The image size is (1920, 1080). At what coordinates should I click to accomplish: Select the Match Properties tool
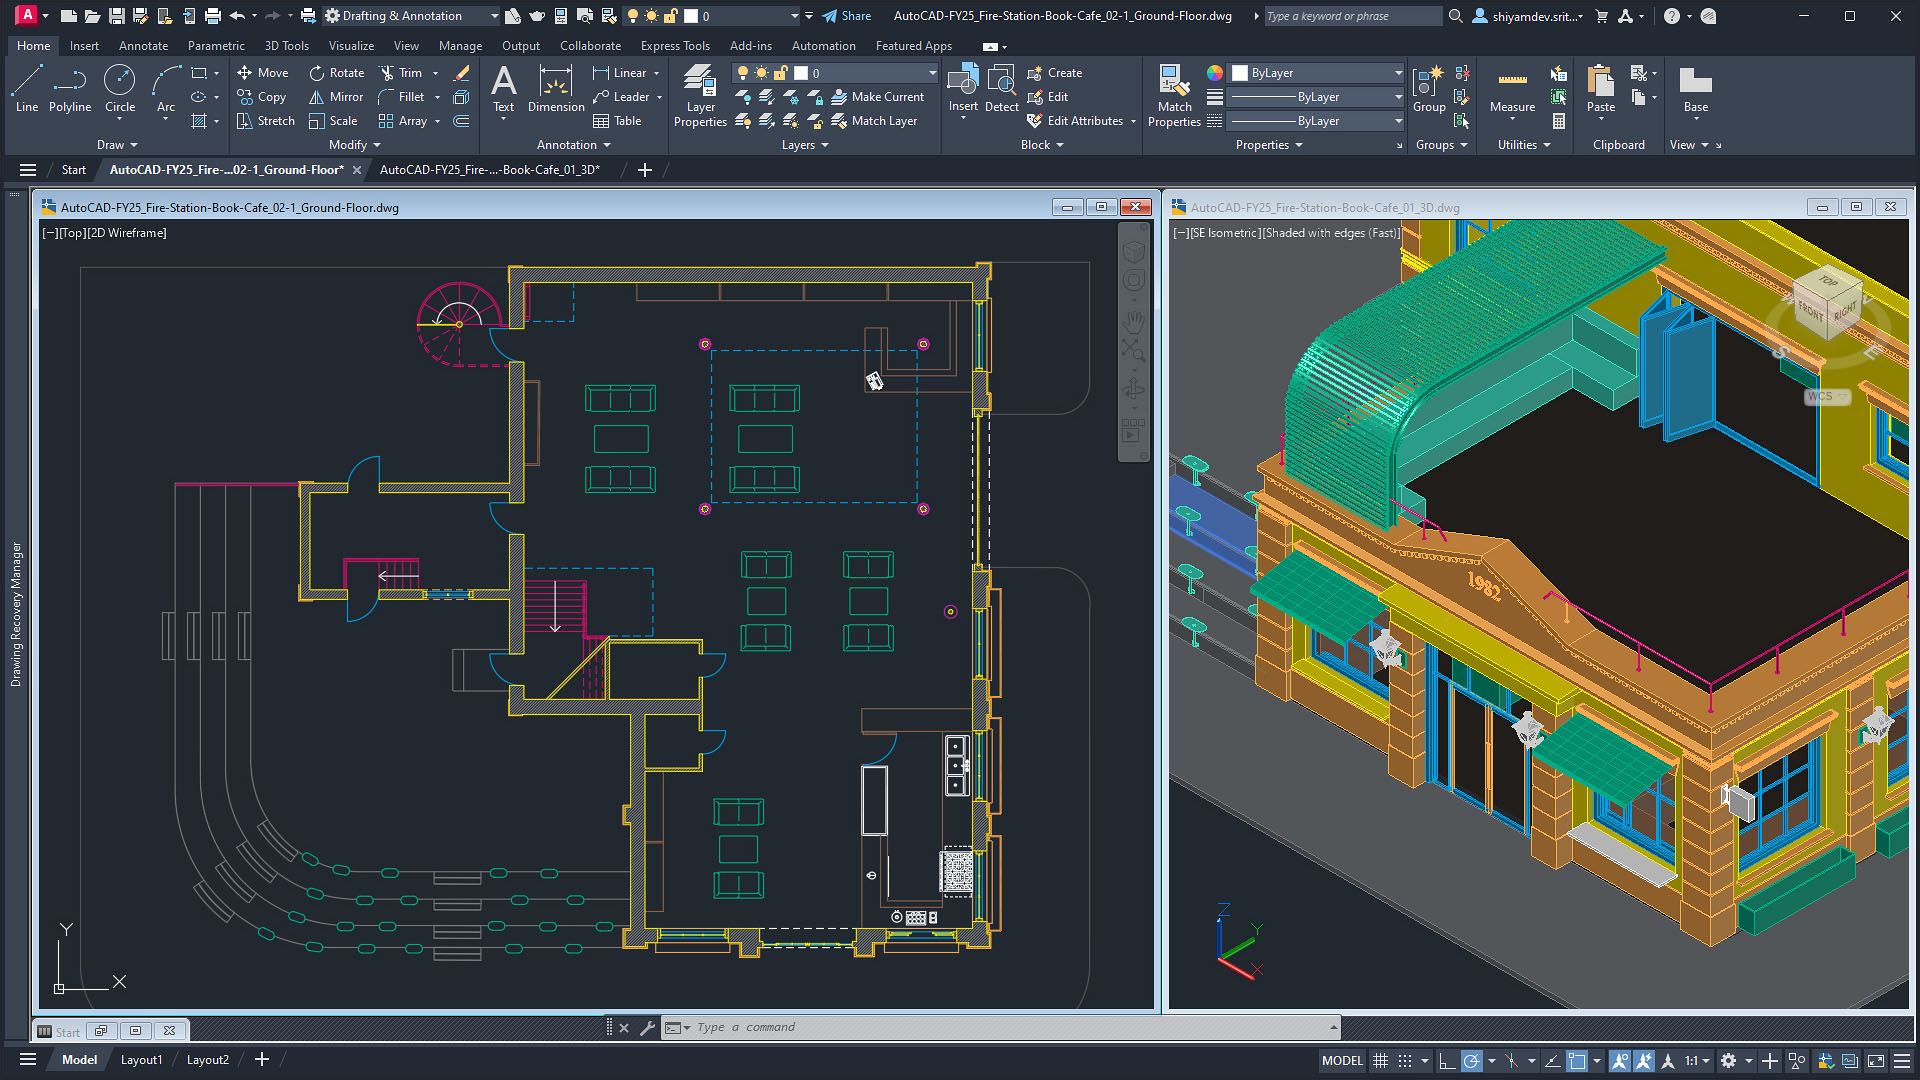point(1174,97)
